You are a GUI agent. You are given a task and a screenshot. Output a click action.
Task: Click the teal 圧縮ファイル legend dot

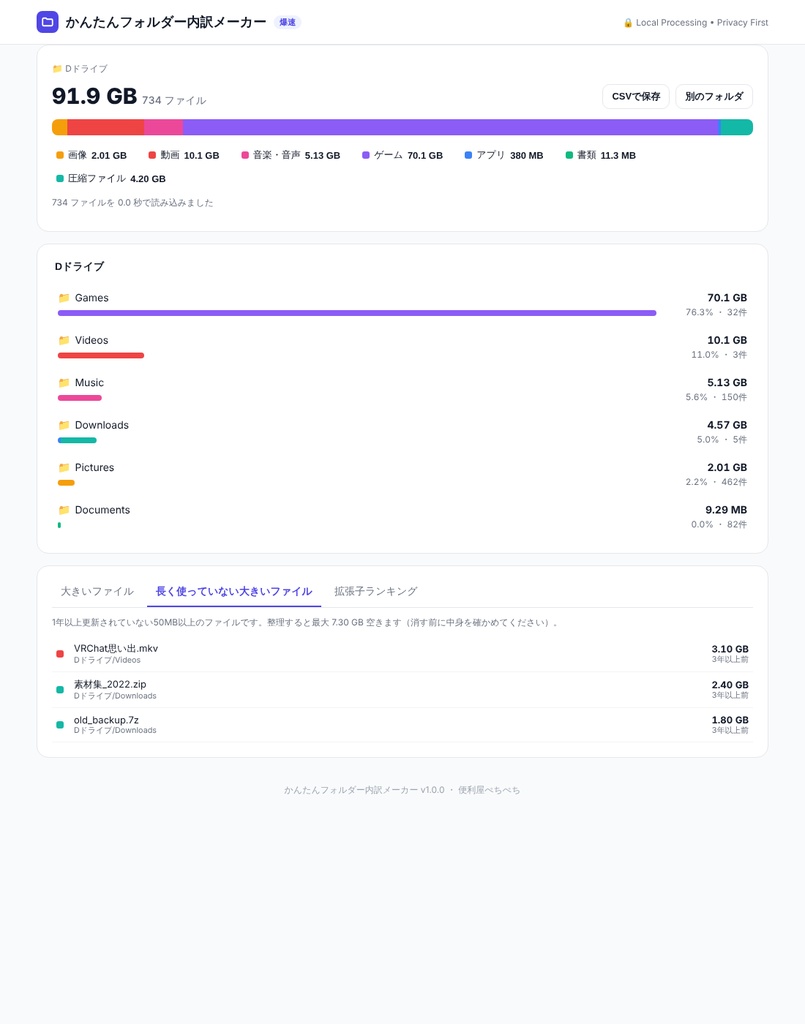(60, 178)
